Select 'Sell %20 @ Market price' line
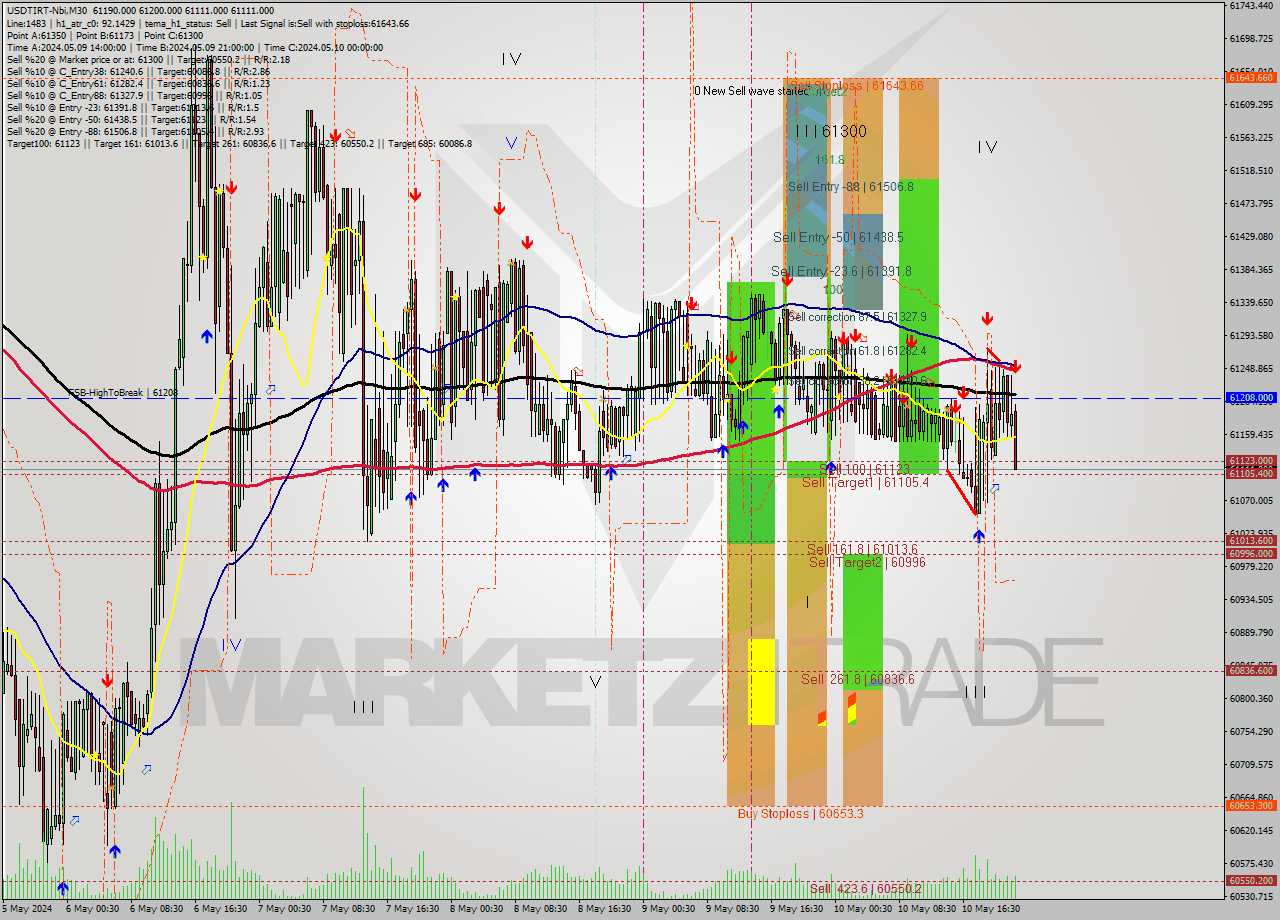Image resolution: width=1280 pixels, height=920 pixels. [148, 59]
